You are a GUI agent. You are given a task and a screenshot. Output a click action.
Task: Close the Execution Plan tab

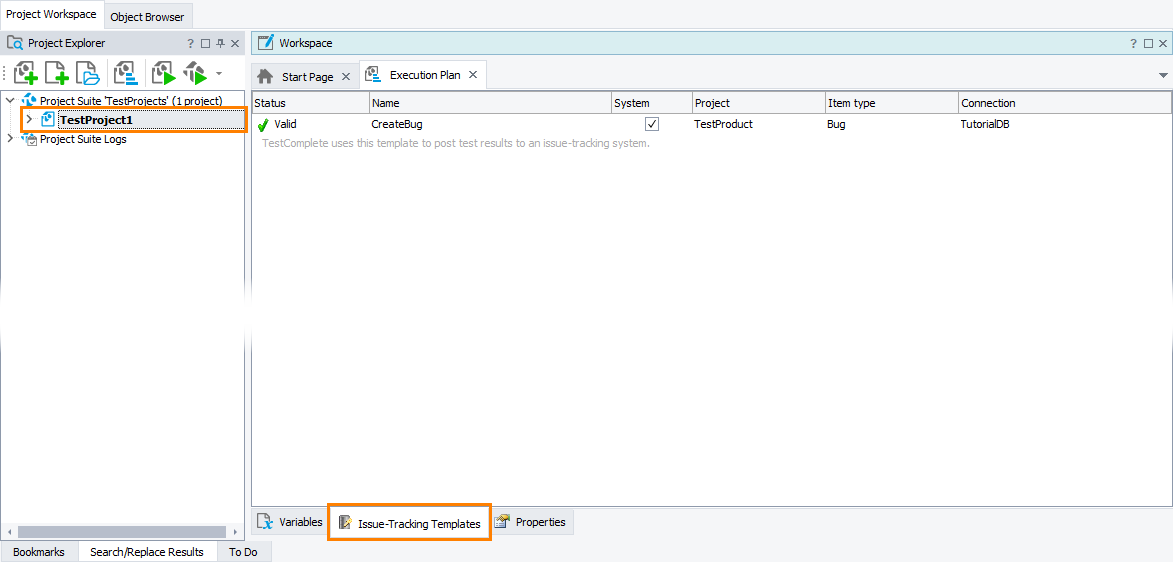click(473, 75)
